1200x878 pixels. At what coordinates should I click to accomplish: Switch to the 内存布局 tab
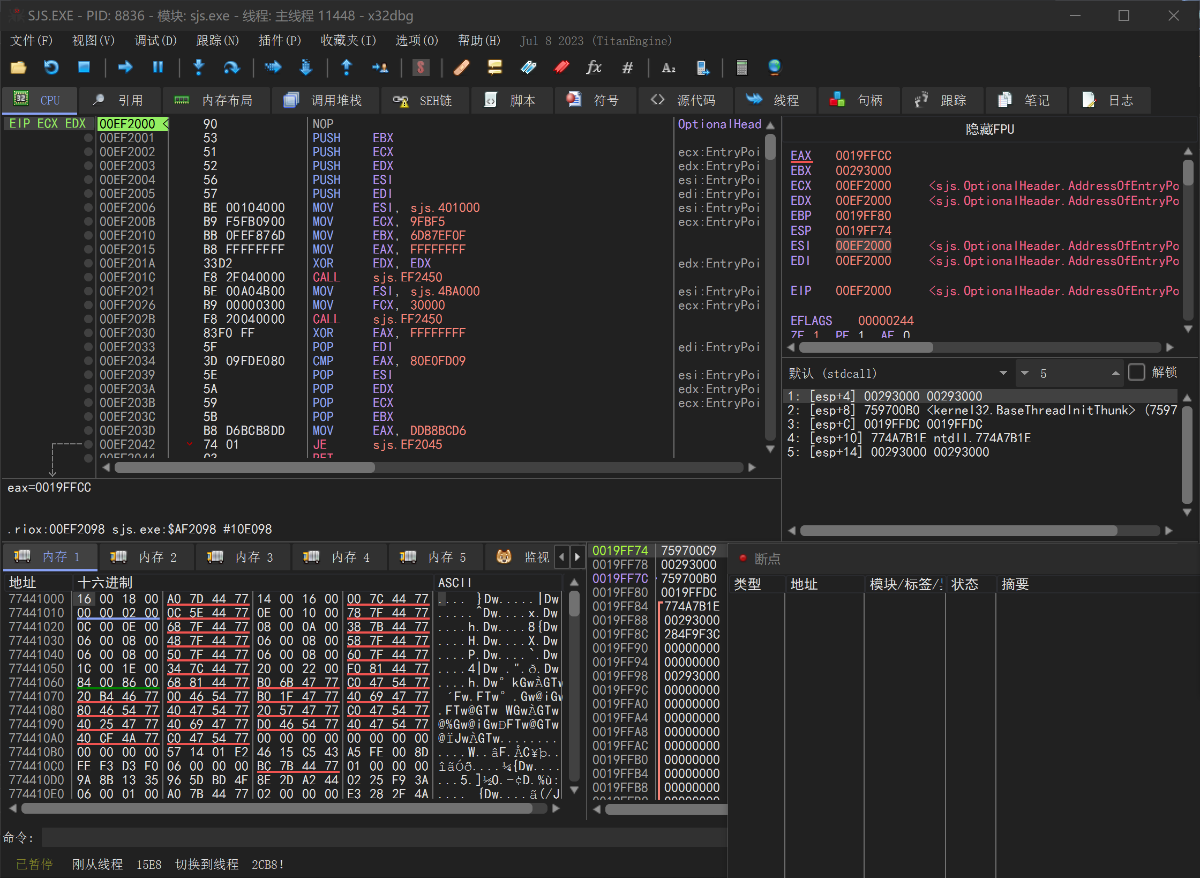(214, 100)
